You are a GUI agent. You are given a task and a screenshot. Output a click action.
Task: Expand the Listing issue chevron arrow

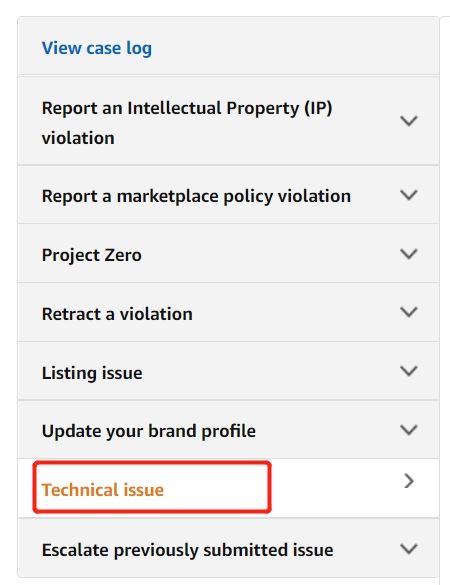[x=409, y=371]
